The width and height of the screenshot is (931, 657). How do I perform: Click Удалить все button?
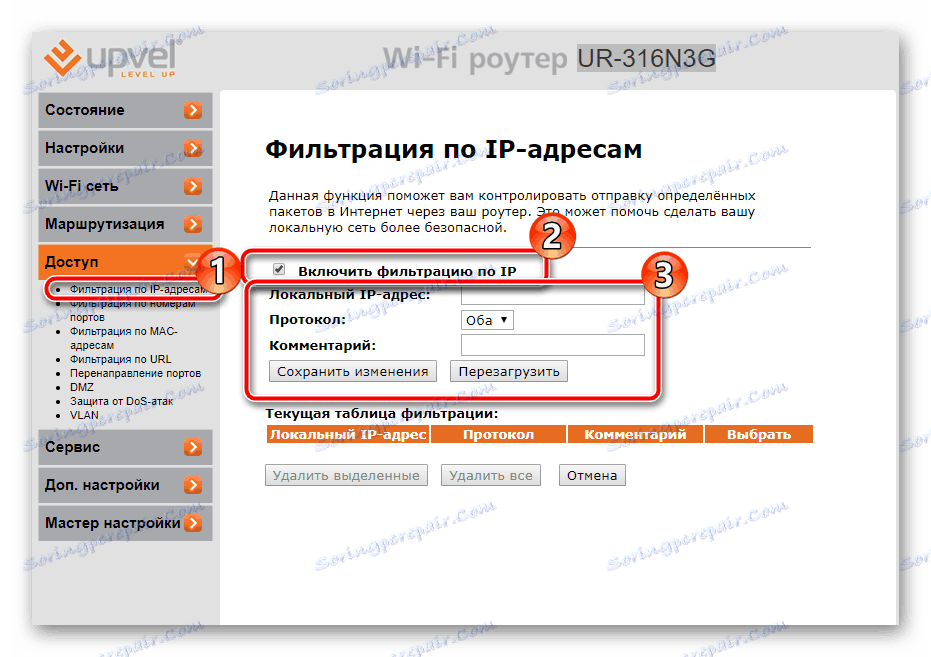[490, 475]
